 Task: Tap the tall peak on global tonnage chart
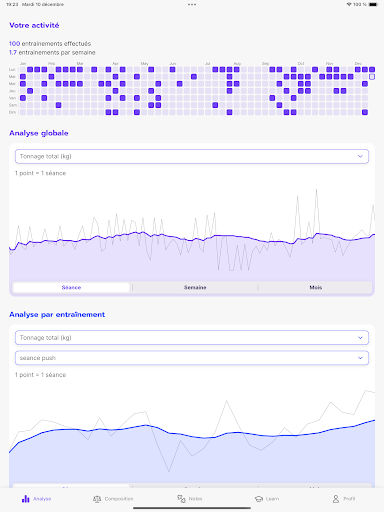pyautogui.click(x=316, y=191)
